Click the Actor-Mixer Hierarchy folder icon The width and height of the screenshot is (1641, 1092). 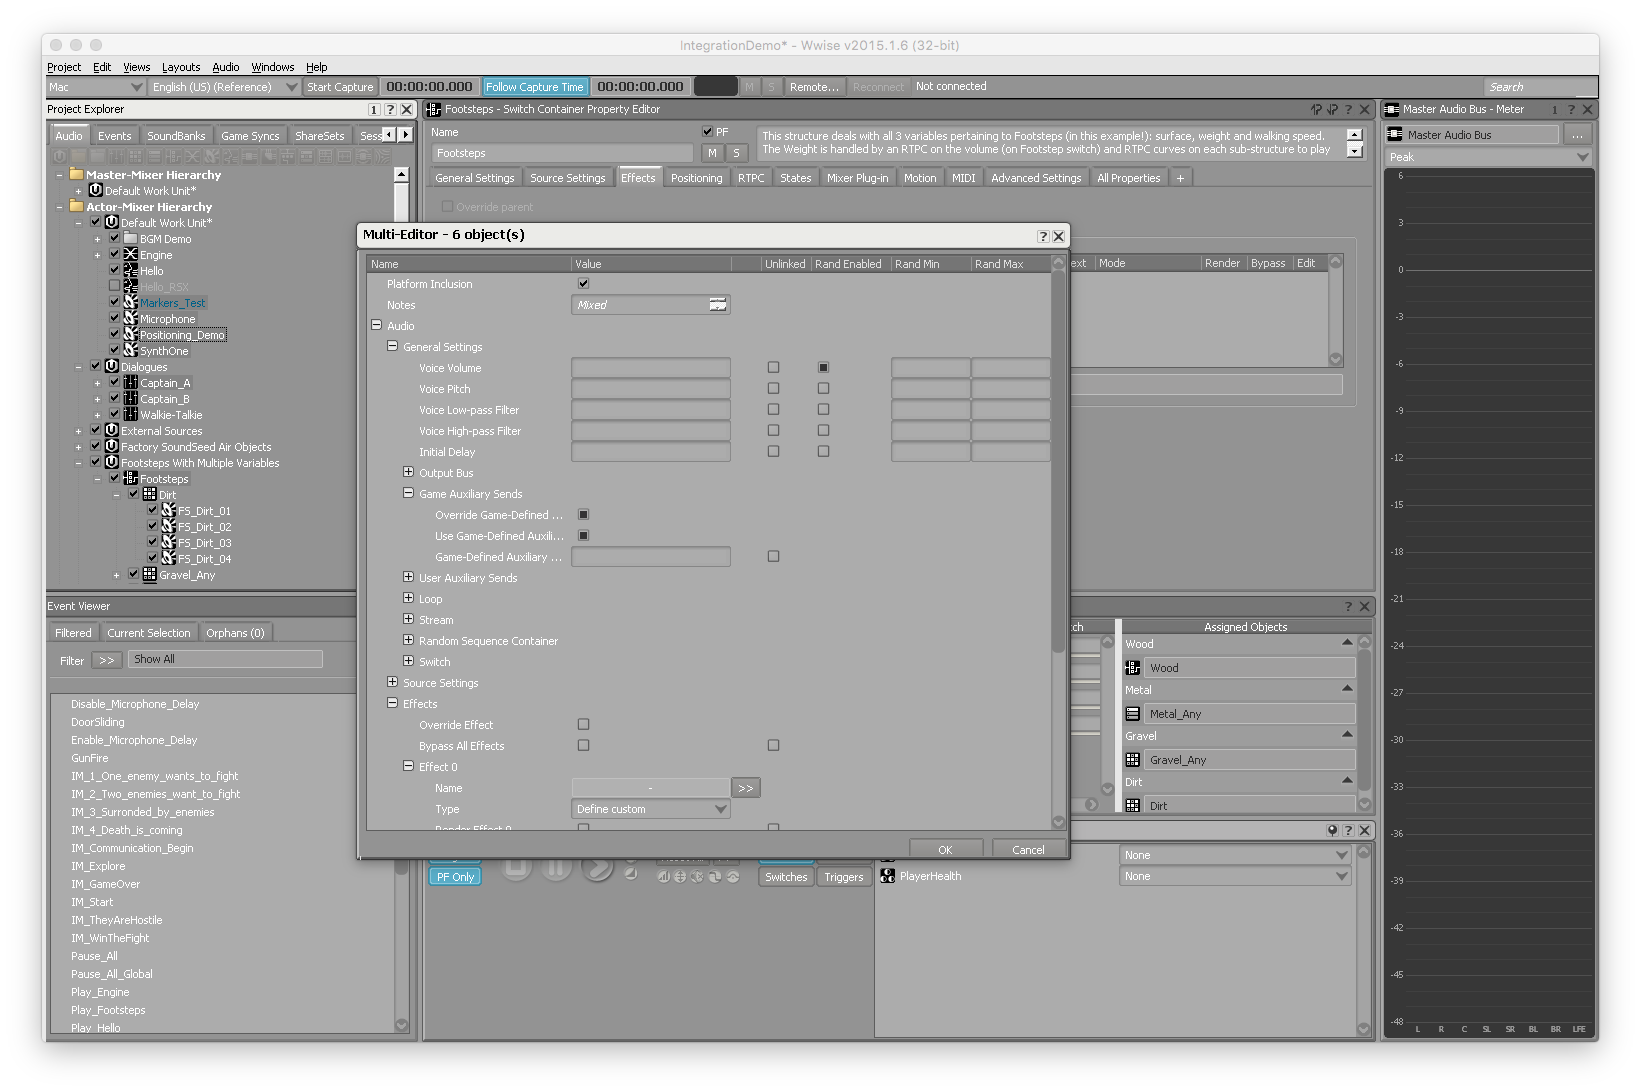[x=76, y=207]
